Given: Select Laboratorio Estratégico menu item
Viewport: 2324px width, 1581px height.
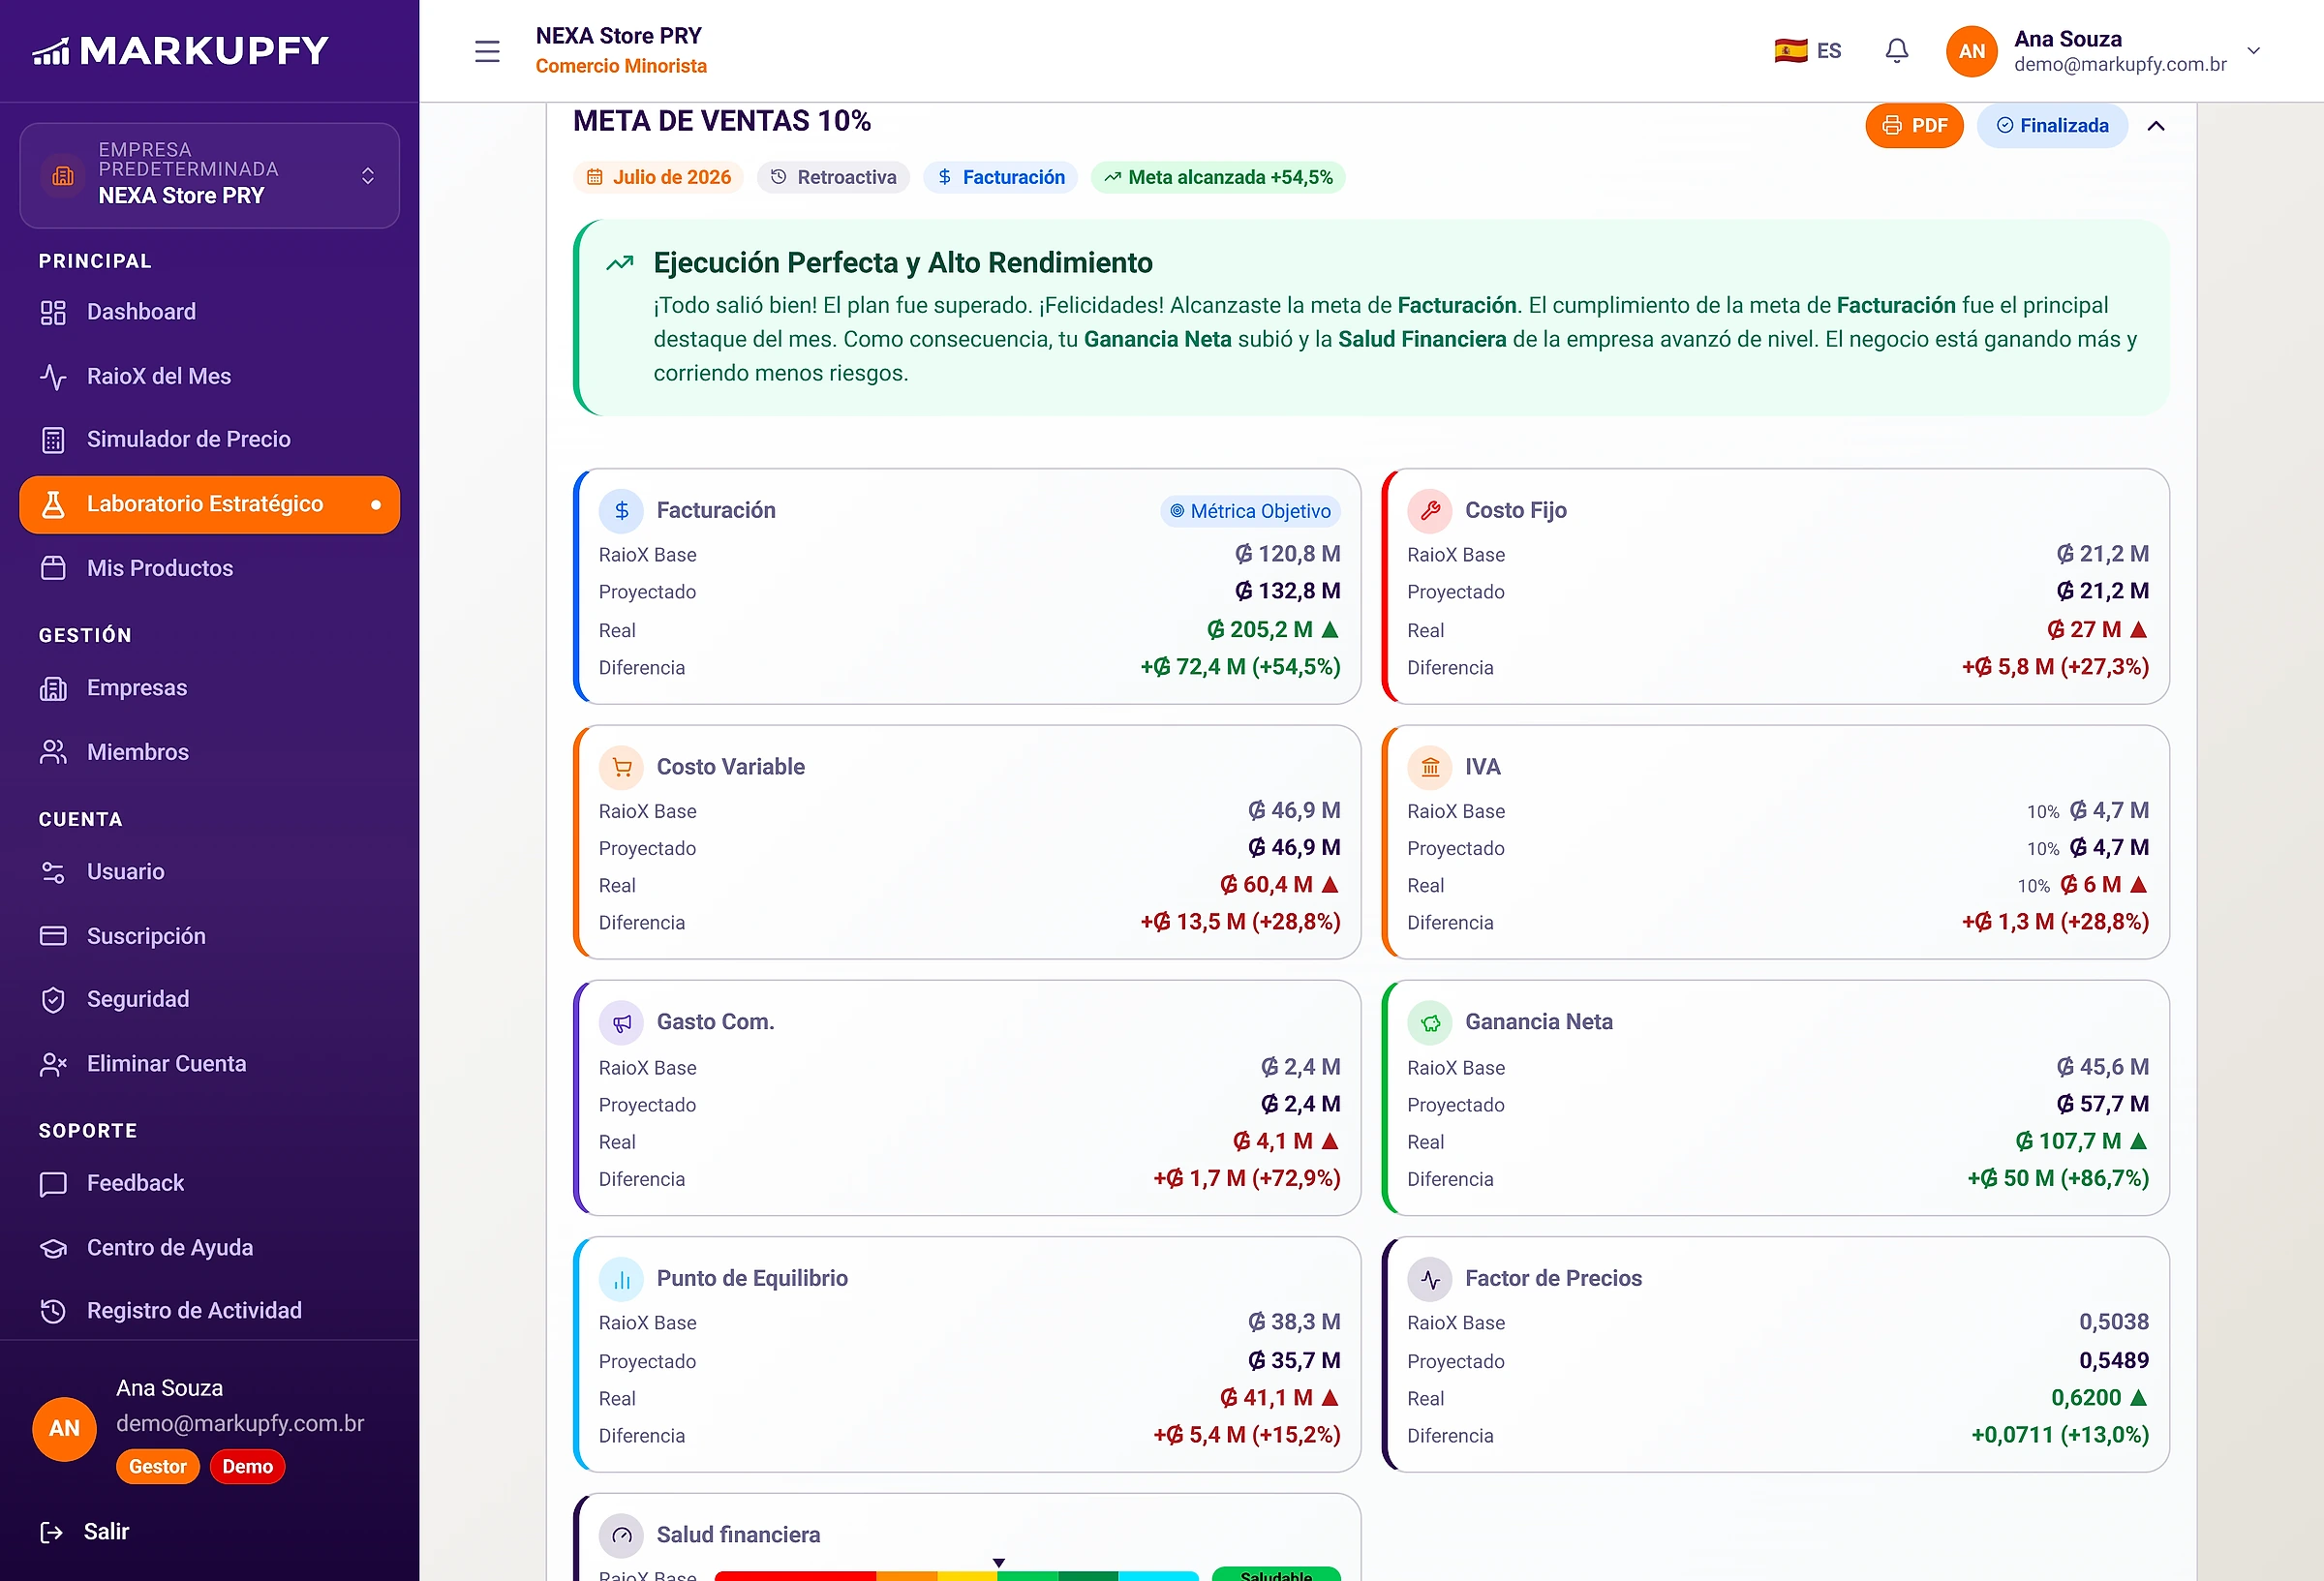Looking at the screenshot, I should (209, 504).
